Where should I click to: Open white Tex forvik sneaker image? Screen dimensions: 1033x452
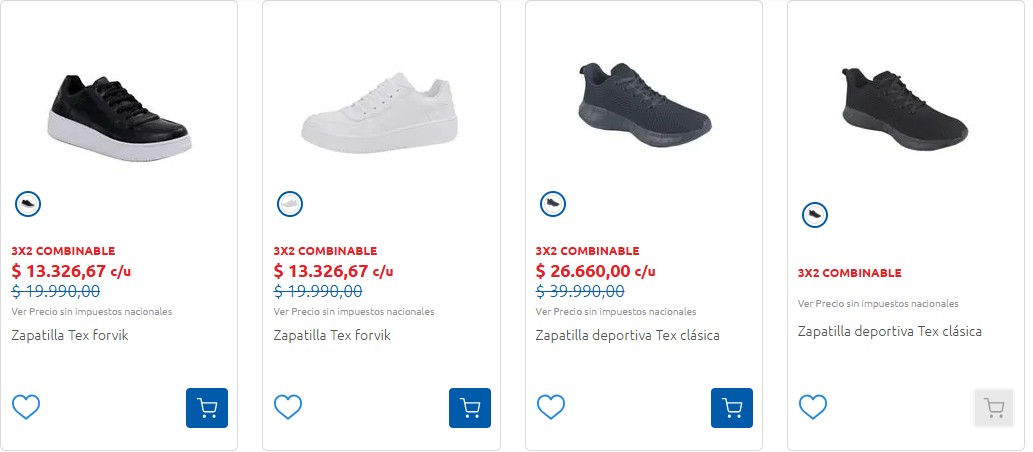(380, 112)
